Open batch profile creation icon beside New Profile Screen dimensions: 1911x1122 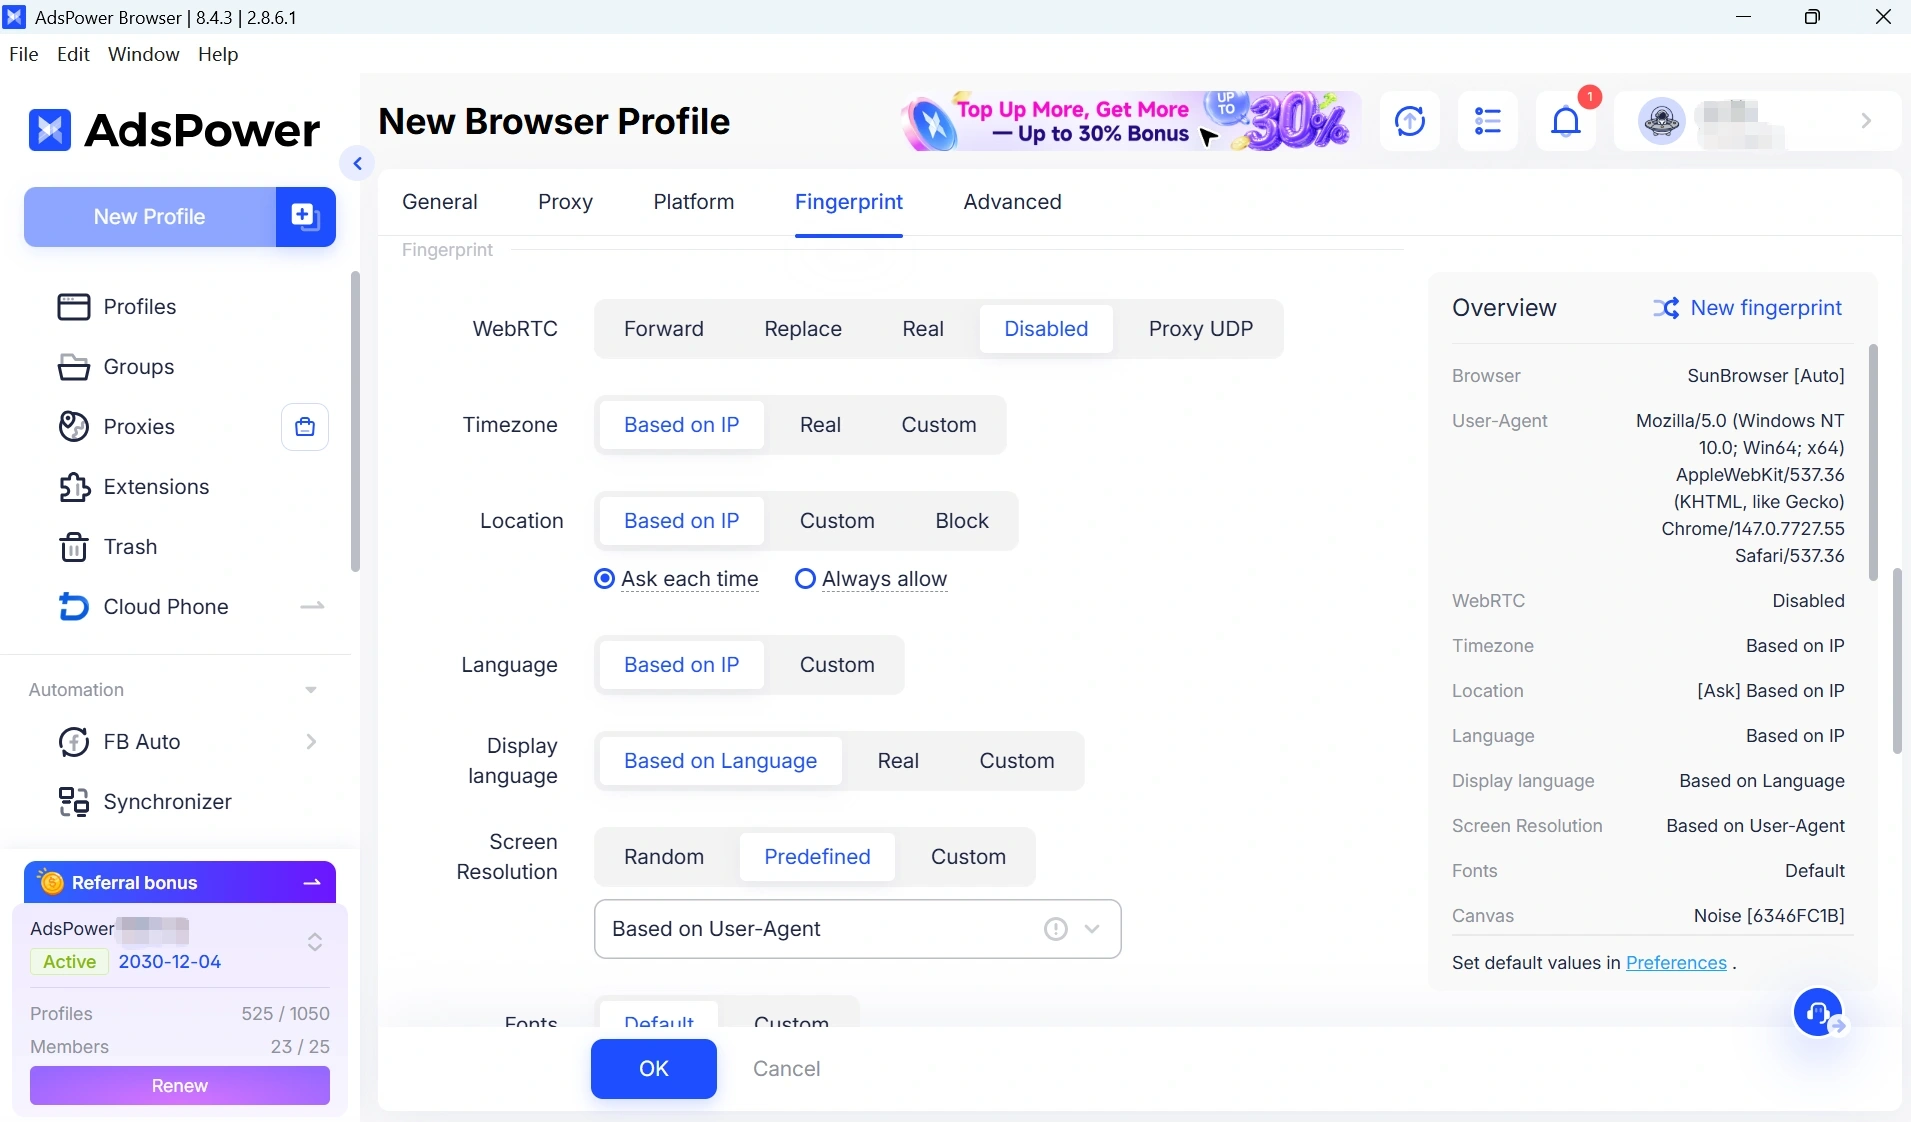(305, 216)
